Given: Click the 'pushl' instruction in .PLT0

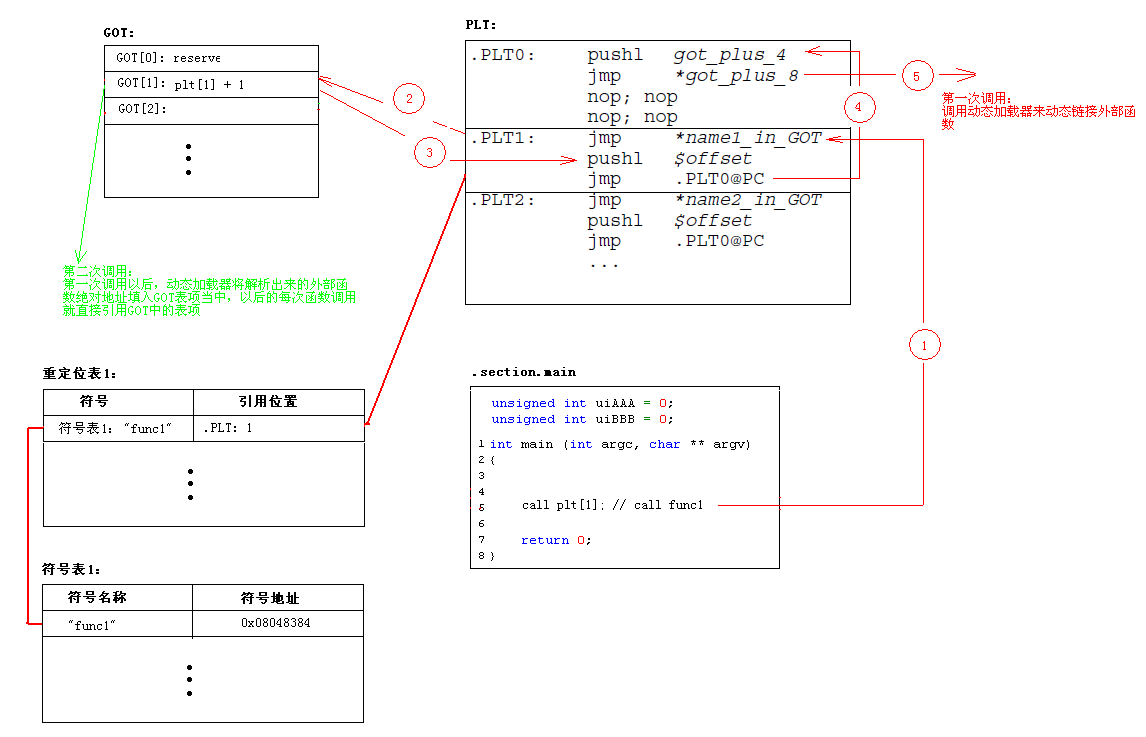Looking at the screenshot, I should [x=615, y=56].
